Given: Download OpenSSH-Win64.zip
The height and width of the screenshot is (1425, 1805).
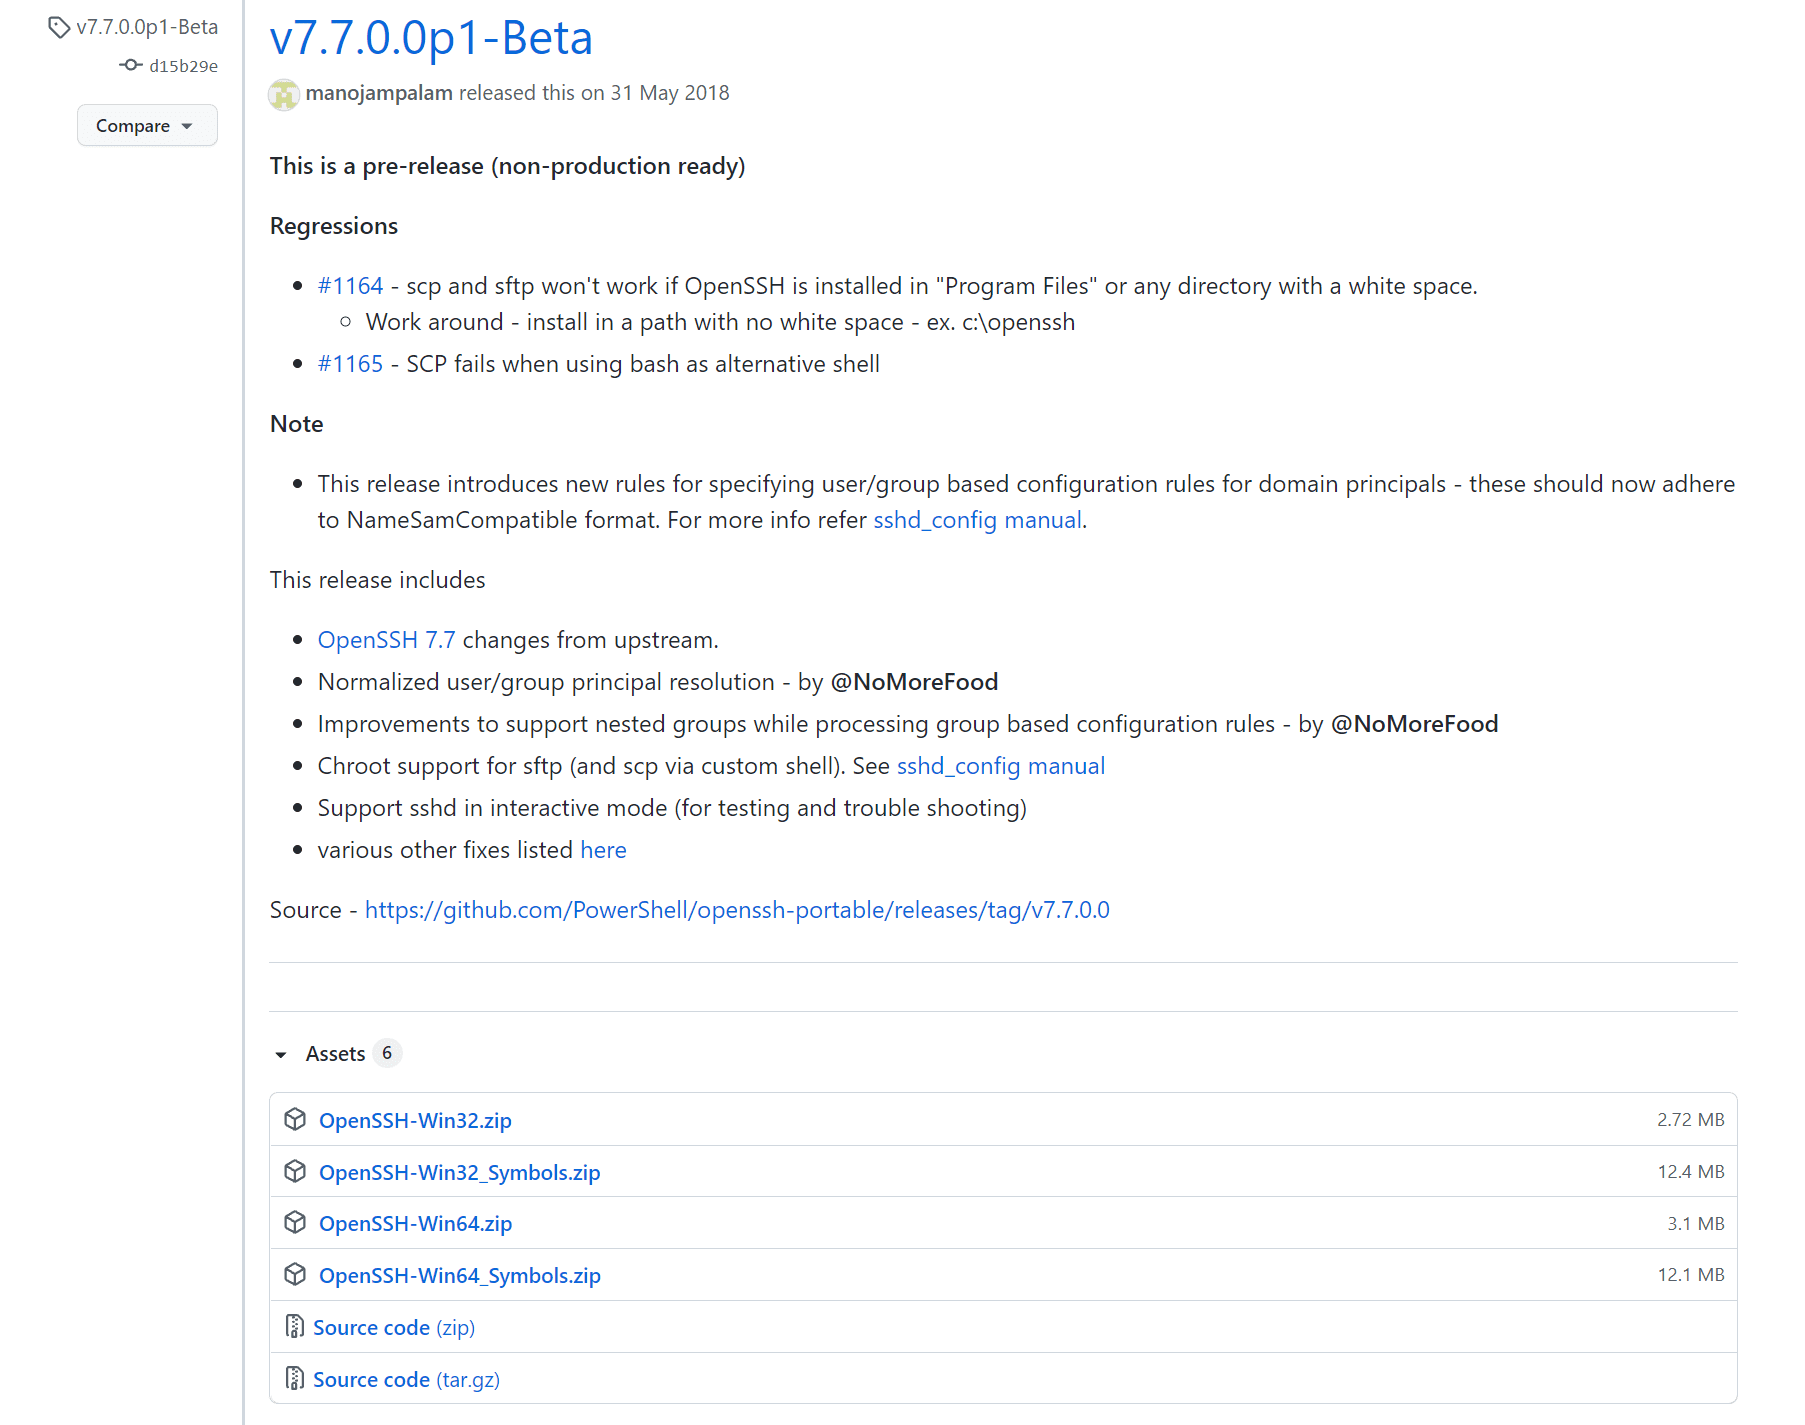Looking at the screenshot, I should [x=415, y=1223].
